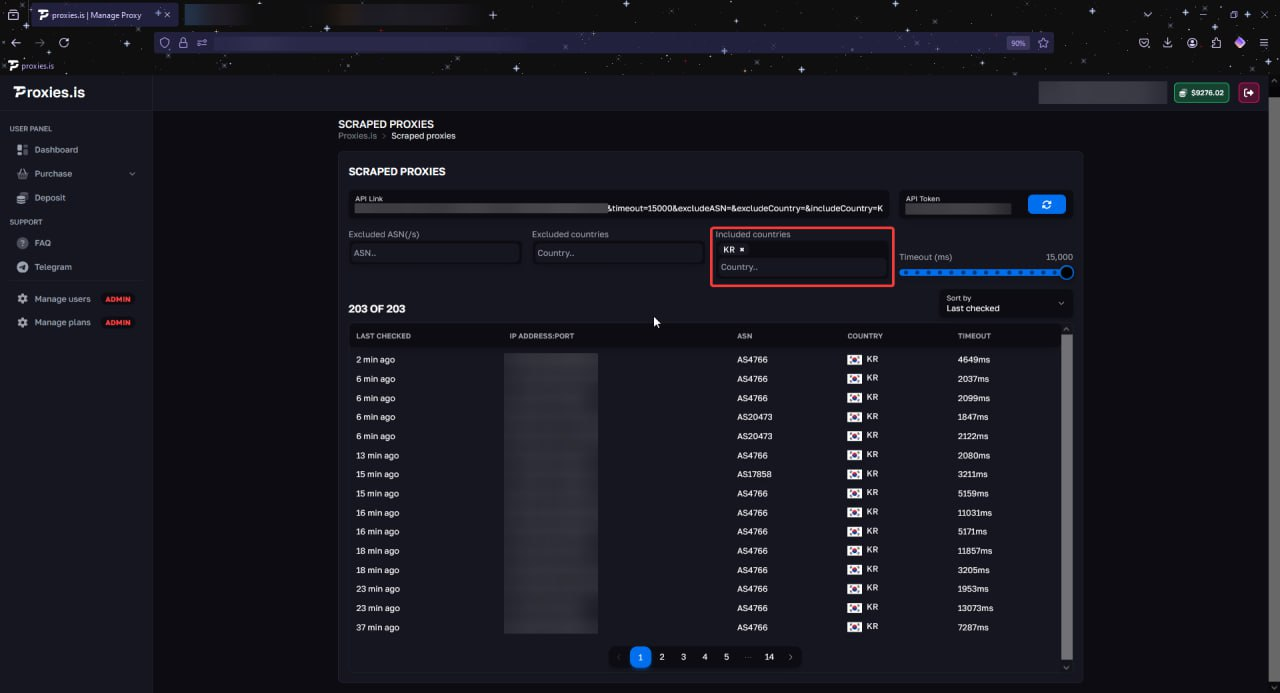Open a new browser tab
Viewport: 1280px width, 693px height.
(493, 15)
